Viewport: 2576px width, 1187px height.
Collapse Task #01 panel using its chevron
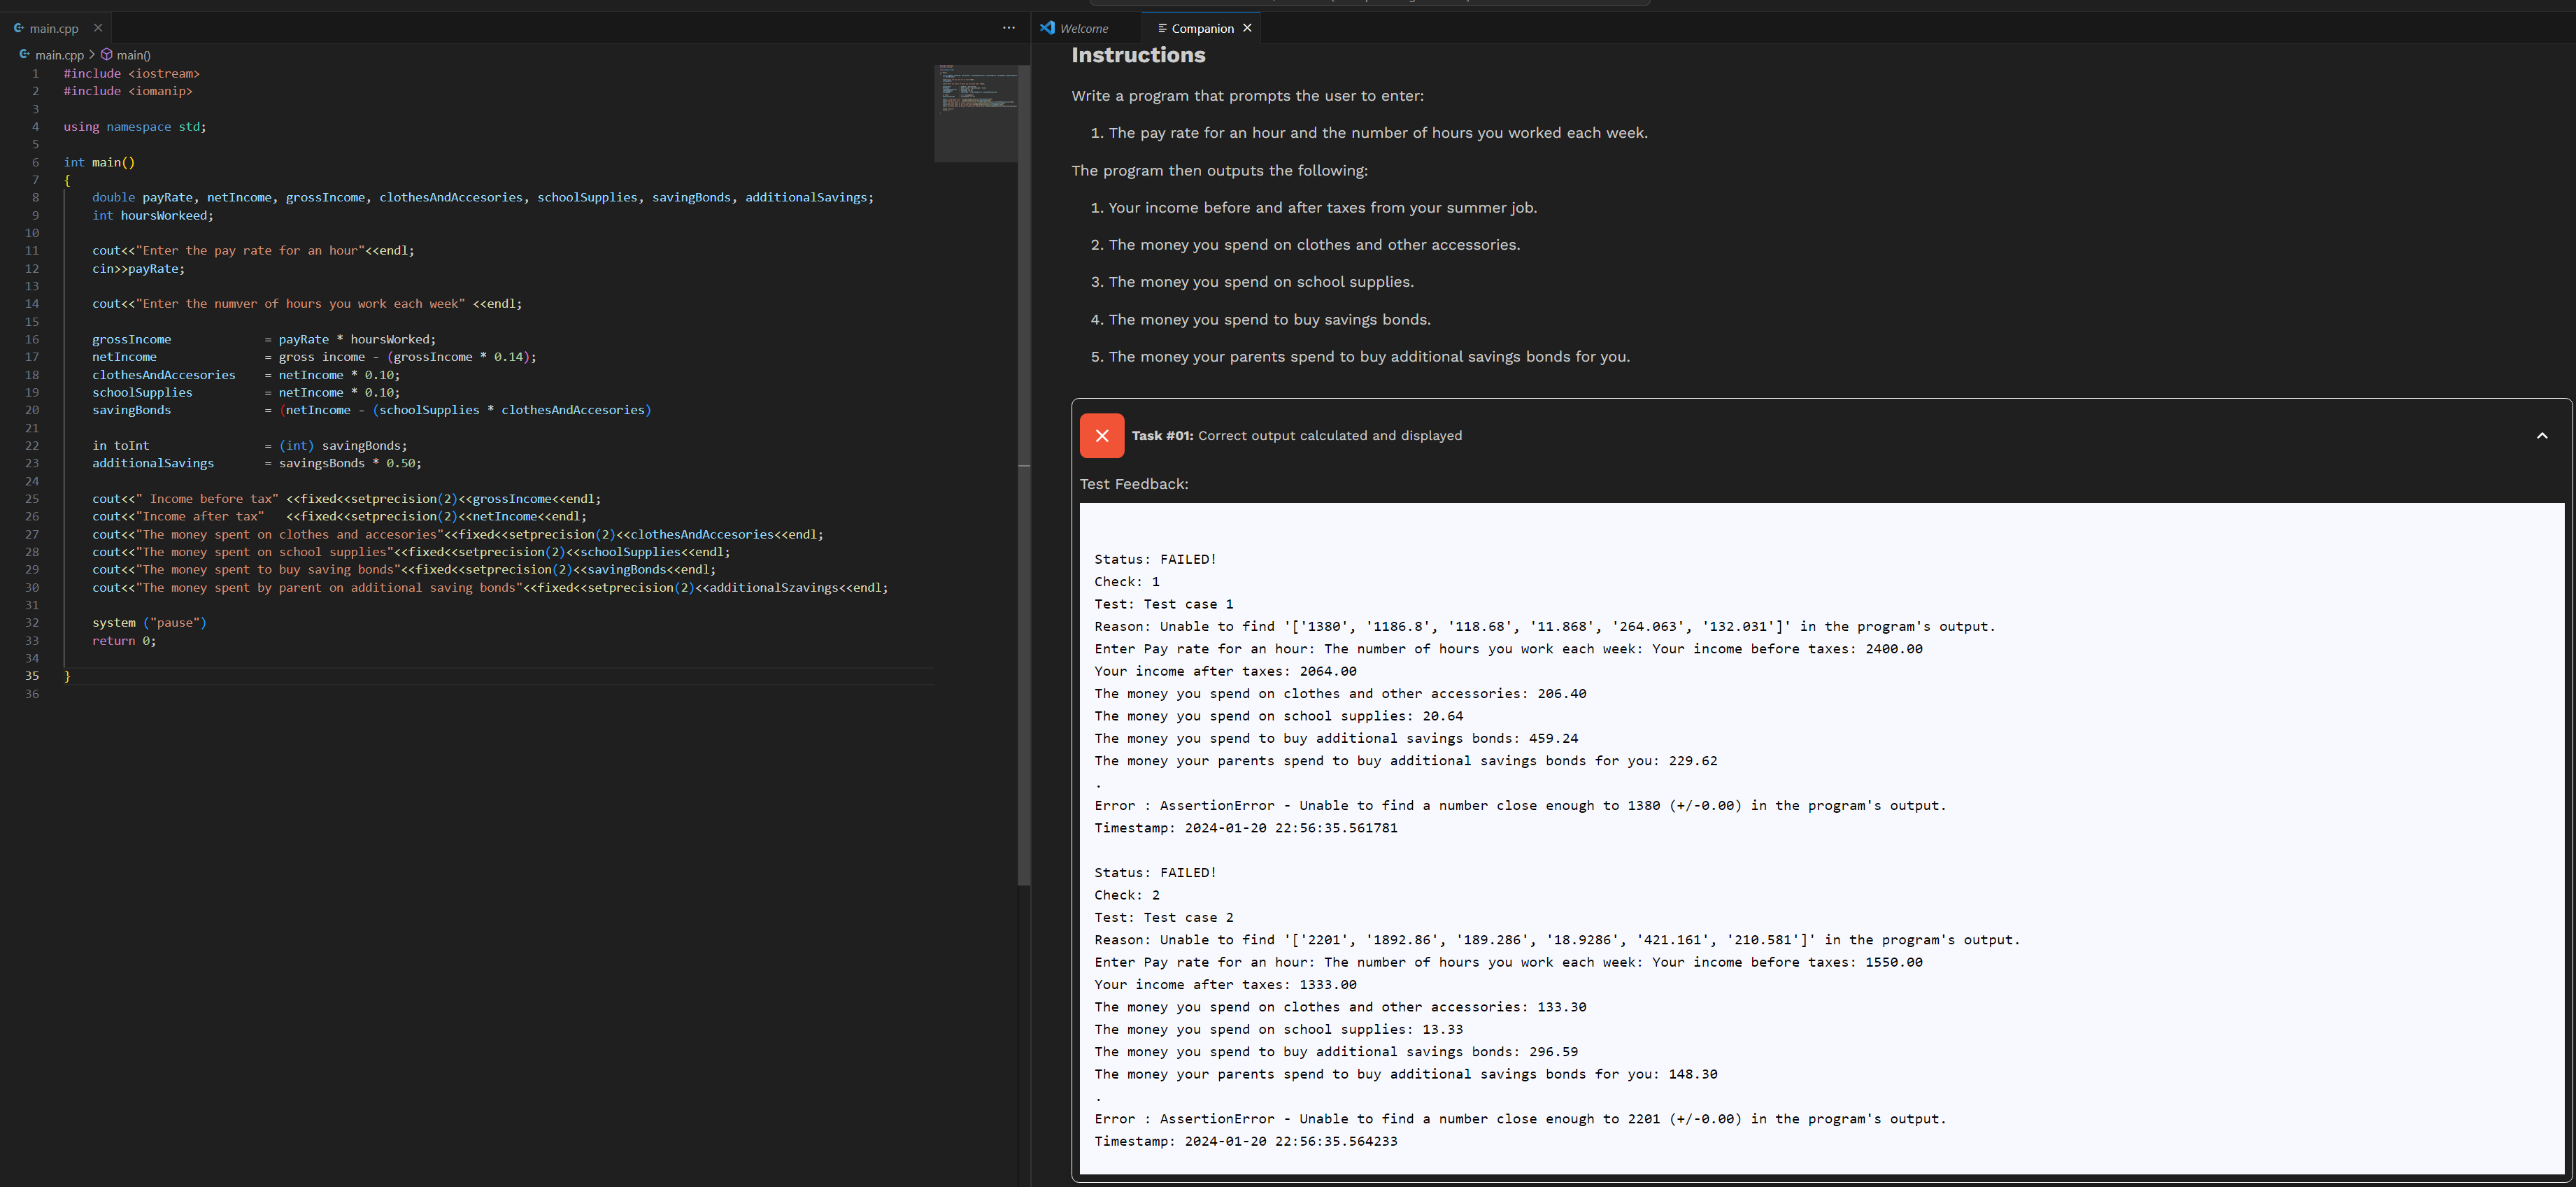[x=2542, y=436]
